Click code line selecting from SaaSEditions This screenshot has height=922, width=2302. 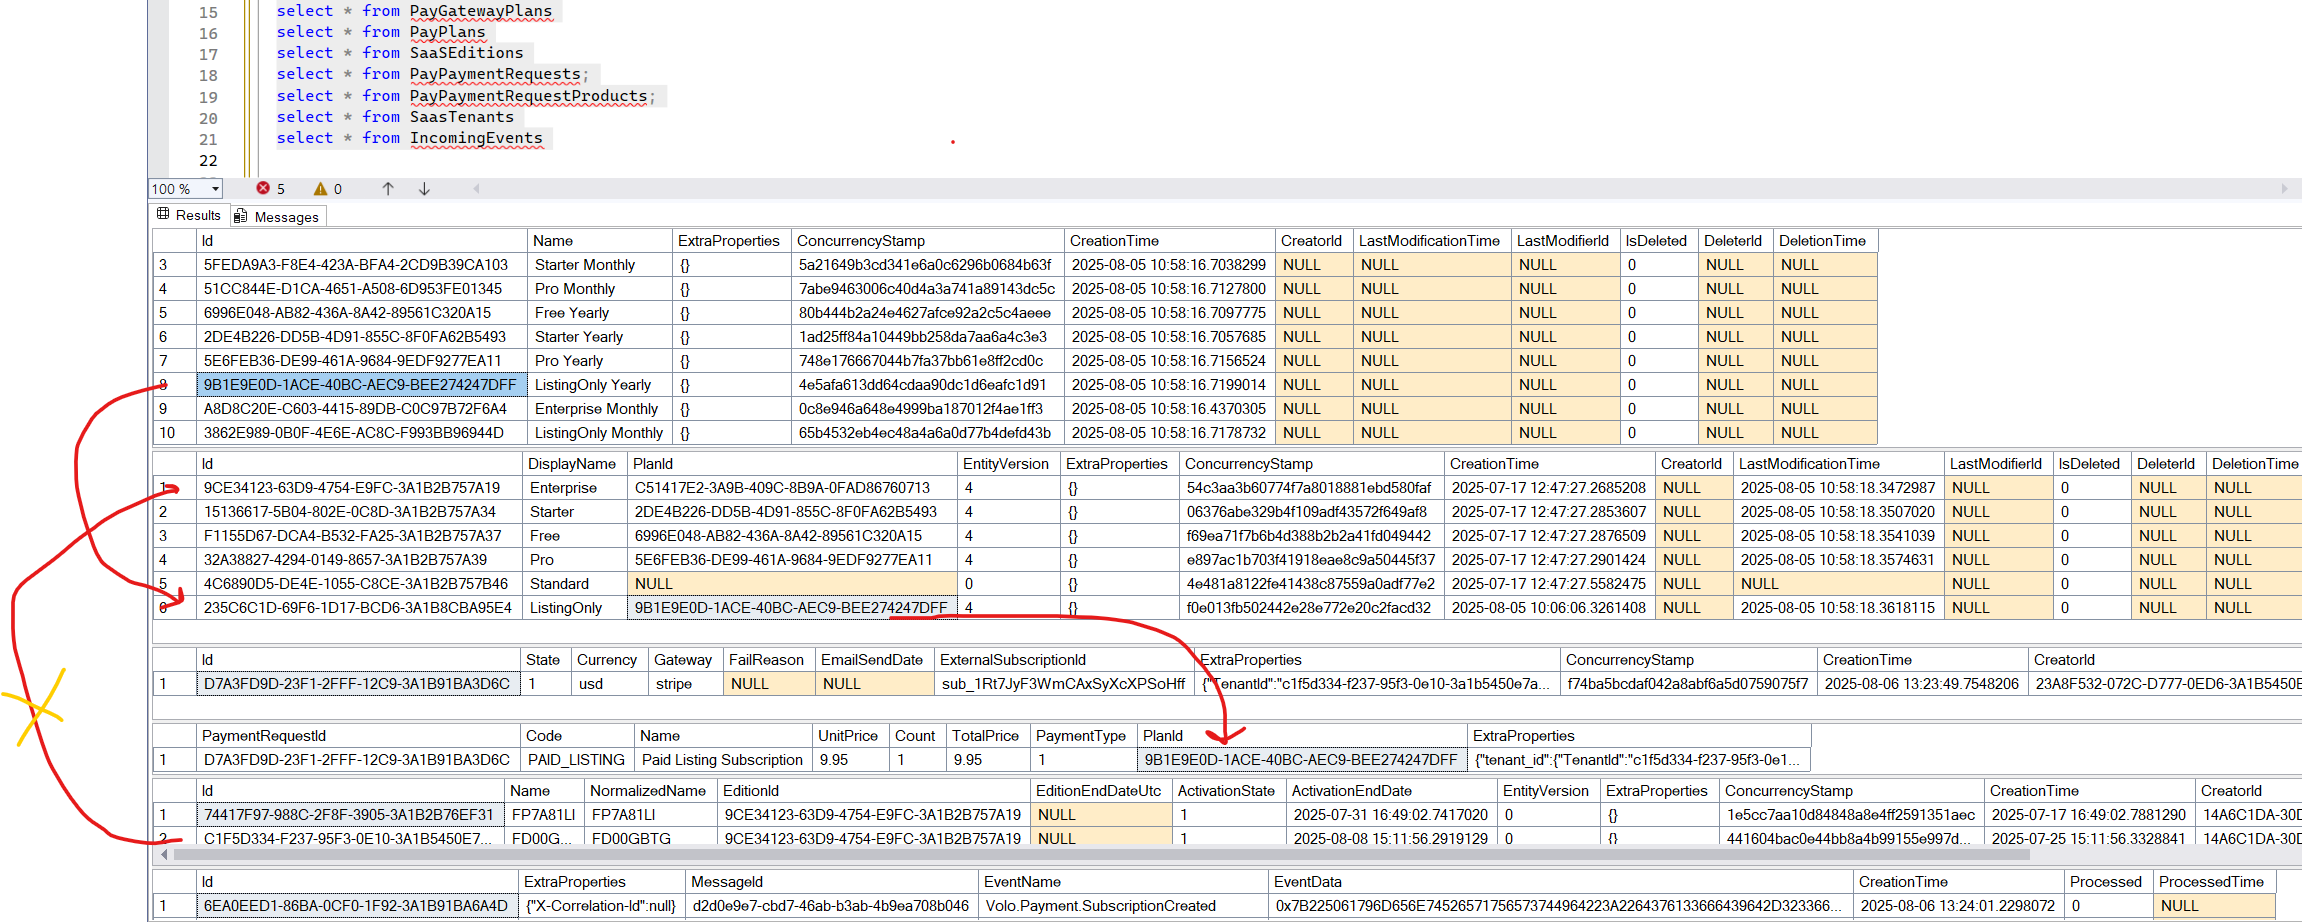coord(400,53)
